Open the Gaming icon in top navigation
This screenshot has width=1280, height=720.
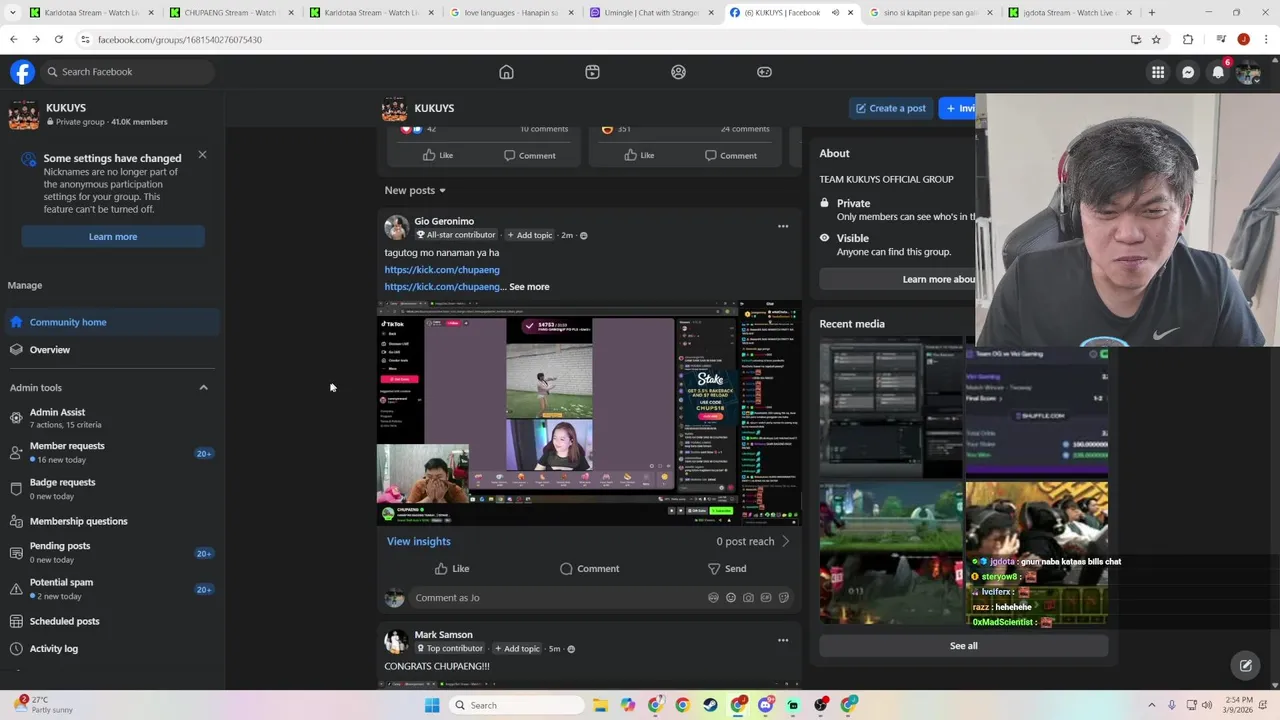pos(764,72)
